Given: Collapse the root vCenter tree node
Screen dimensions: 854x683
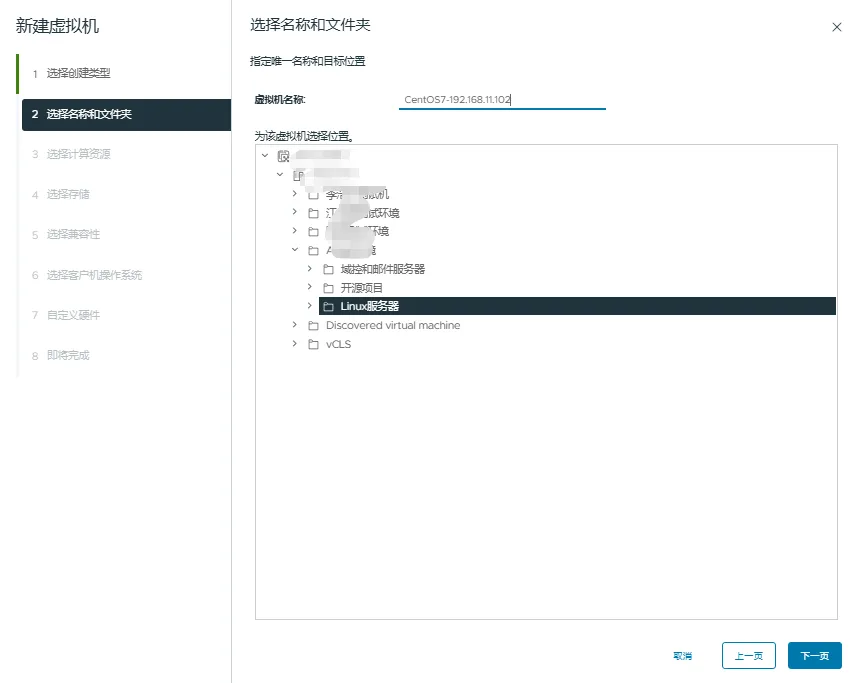Looking at the screenshot, I should (x=265, y=155).
